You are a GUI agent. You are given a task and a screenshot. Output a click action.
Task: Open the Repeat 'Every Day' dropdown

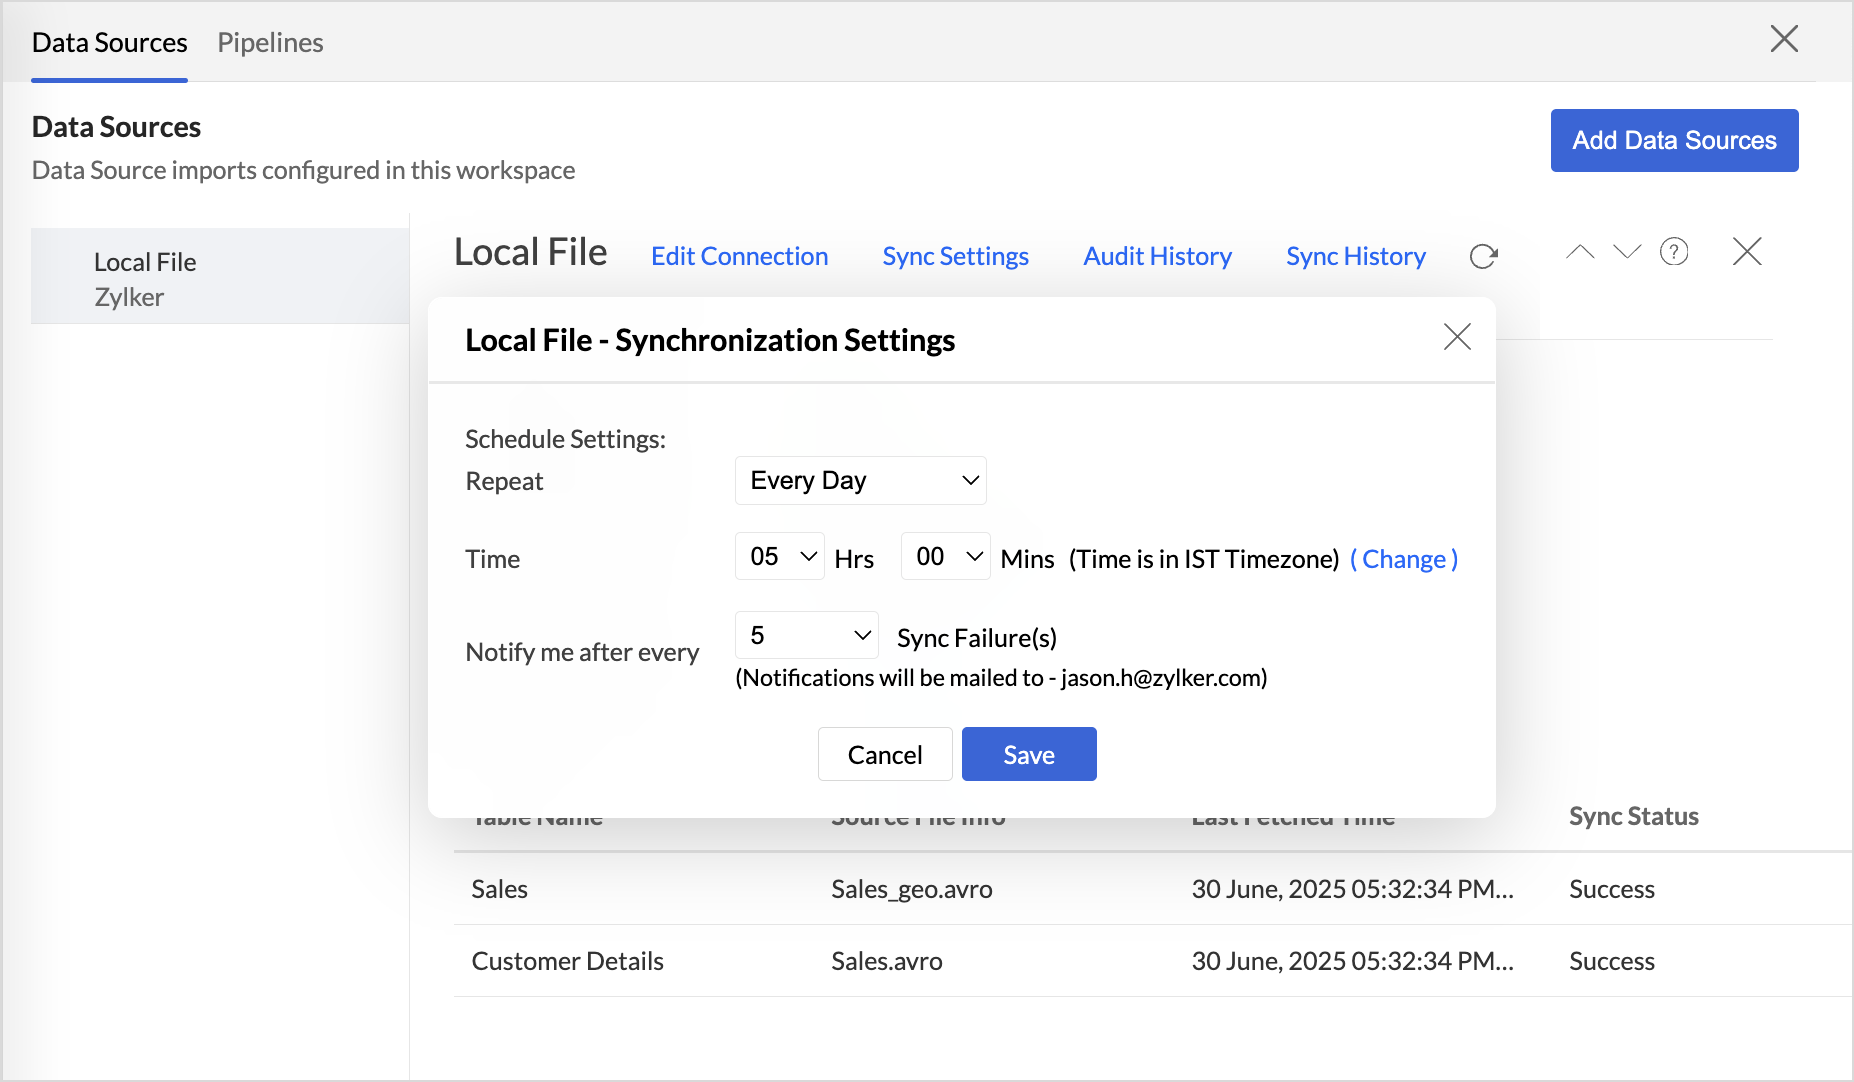[x=860, y=481]
